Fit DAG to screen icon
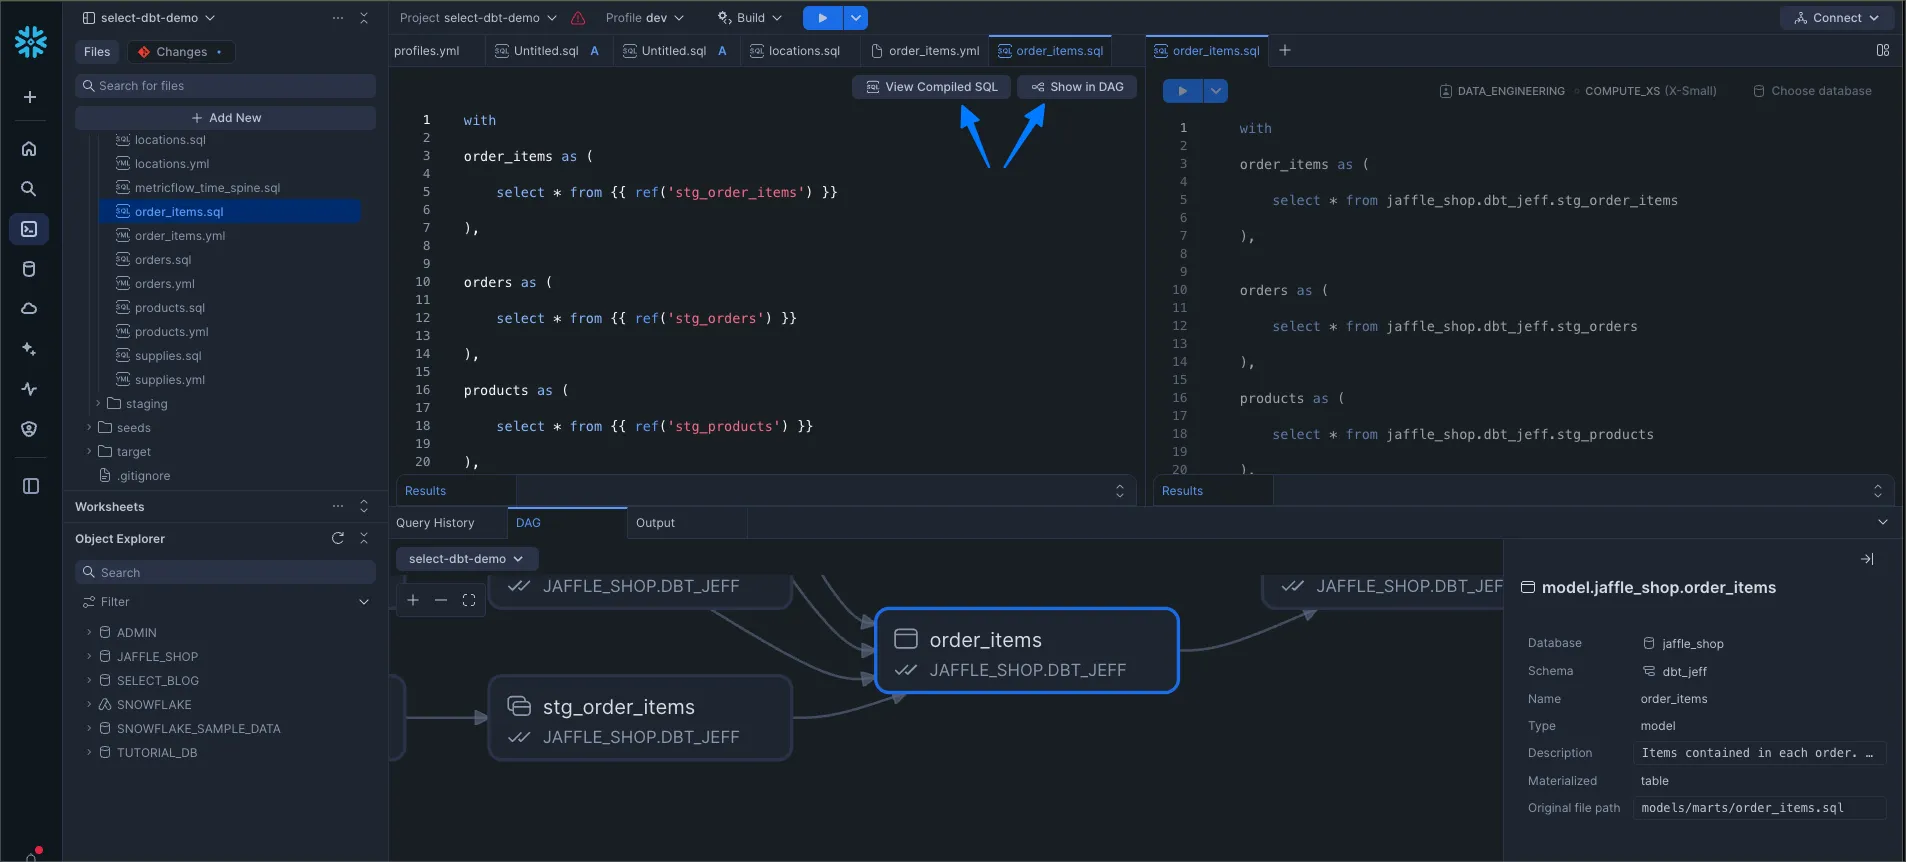 469,600
